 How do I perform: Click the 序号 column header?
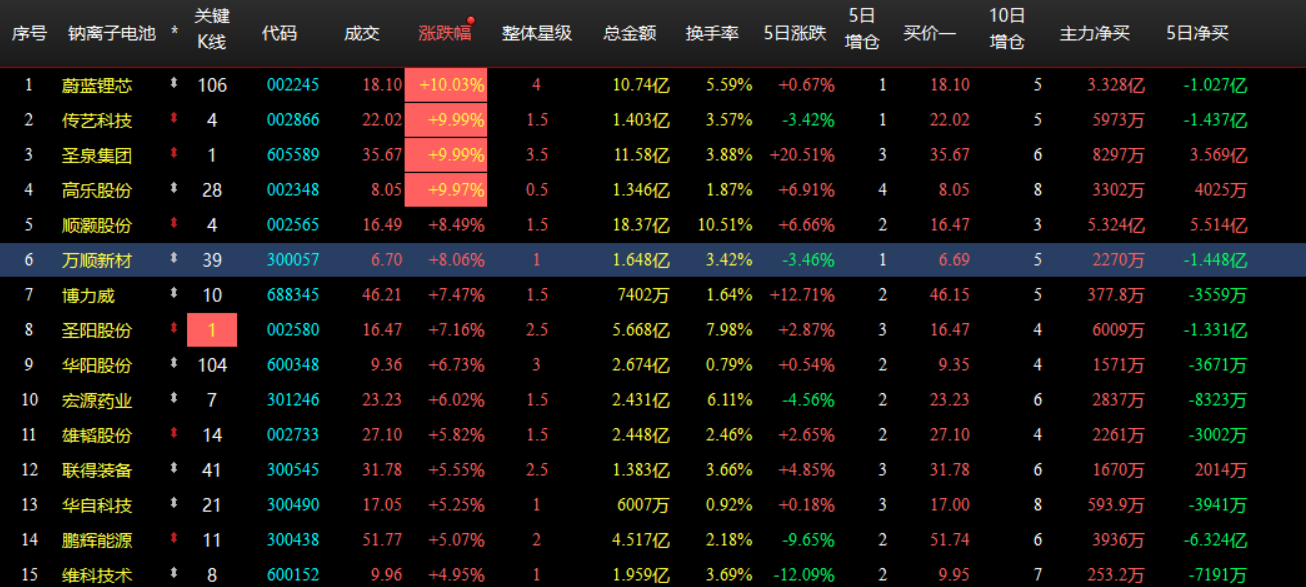29,31
